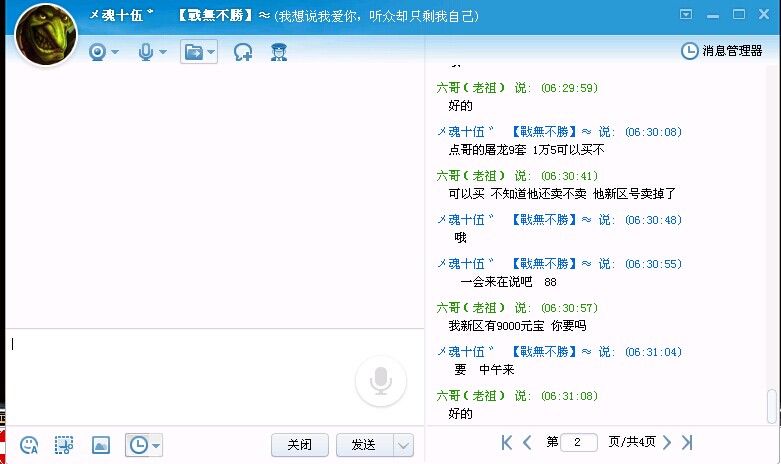The image size is (781, 464).
Task: Click the create discussion group icon
Action: [x=243, y=52]
